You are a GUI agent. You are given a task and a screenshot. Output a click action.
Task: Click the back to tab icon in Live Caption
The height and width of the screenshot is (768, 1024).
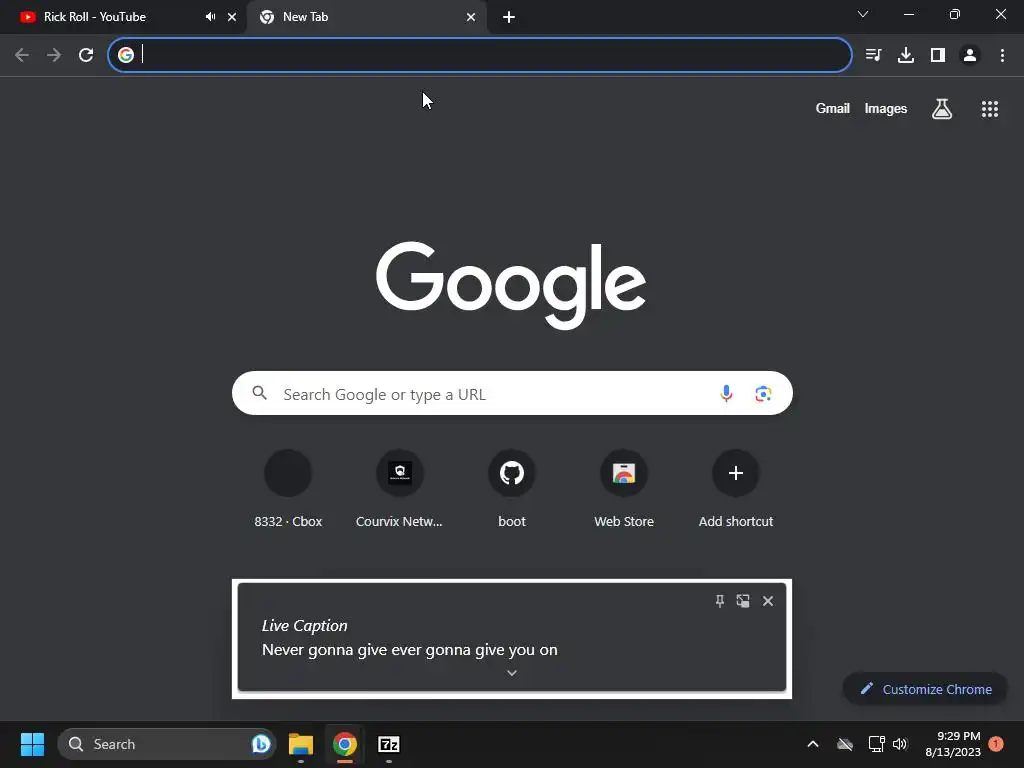pos(743,601)
